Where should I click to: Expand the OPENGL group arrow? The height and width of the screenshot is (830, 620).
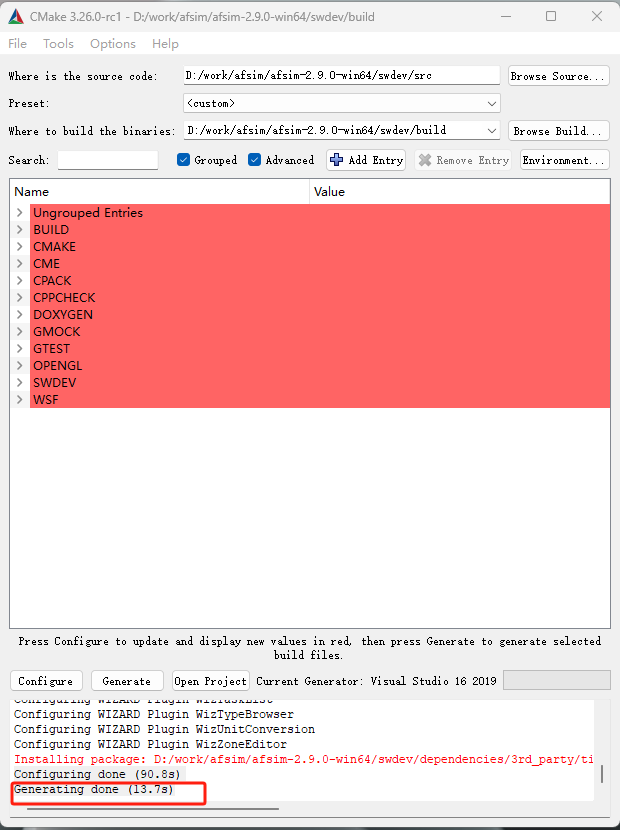click(20, 365)
